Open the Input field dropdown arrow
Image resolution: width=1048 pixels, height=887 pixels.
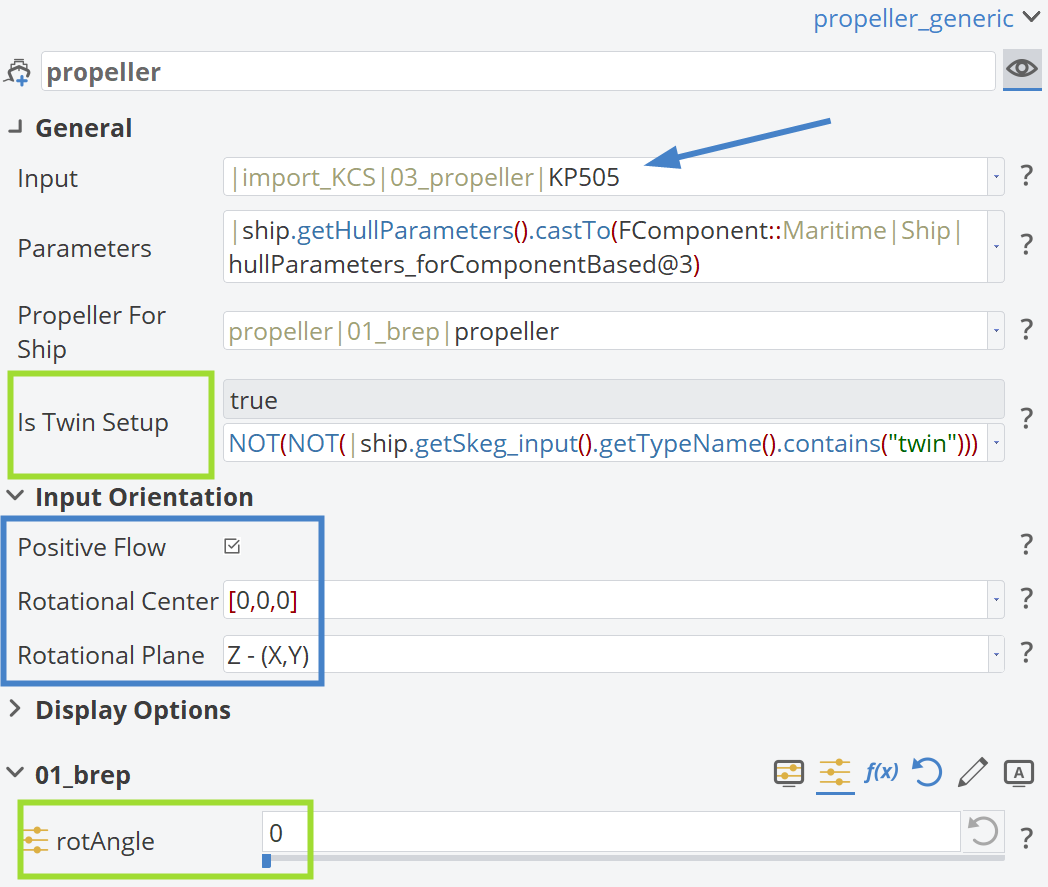(x=996, y=177)
